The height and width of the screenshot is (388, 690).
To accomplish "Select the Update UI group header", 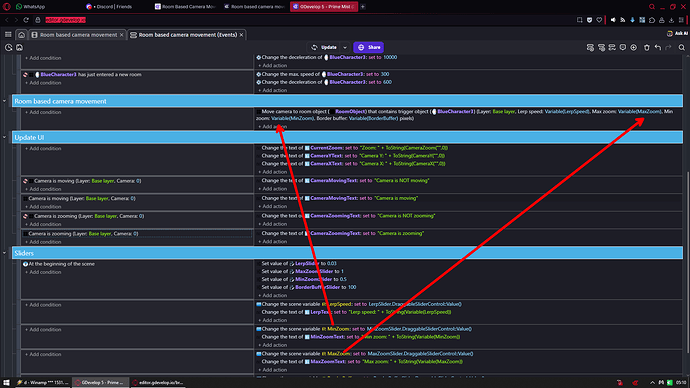I will (347, 137).
